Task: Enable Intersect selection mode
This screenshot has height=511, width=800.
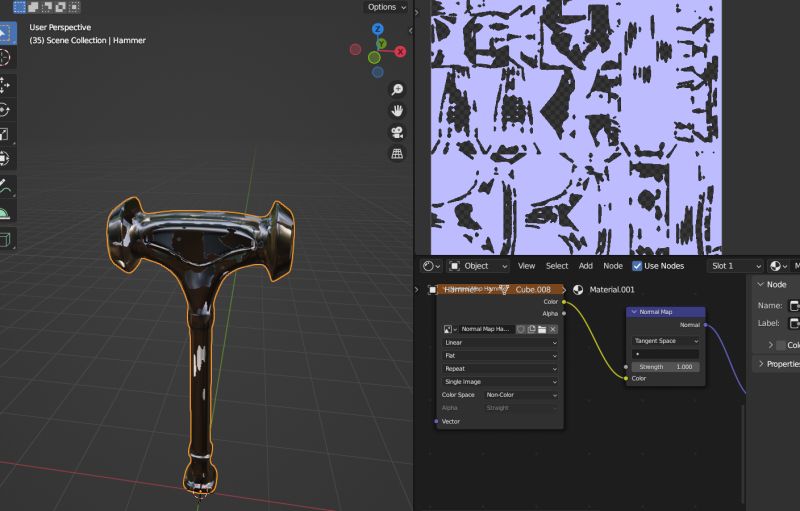Action: click(74, 7)
